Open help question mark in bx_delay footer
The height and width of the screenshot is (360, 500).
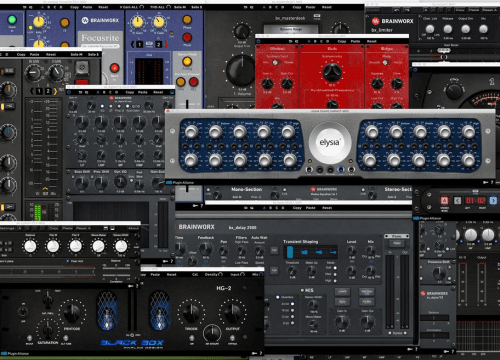tap(417, 349)
